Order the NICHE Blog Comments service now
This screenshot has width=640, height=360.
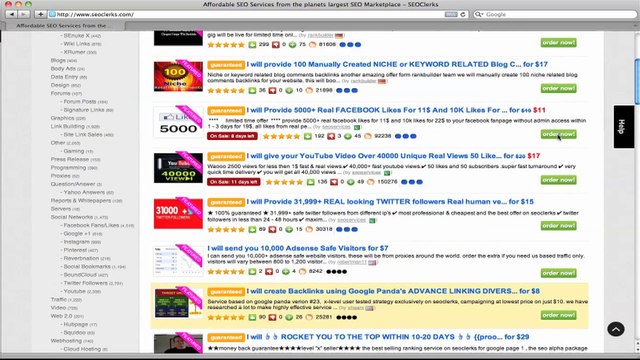point(558,89)
